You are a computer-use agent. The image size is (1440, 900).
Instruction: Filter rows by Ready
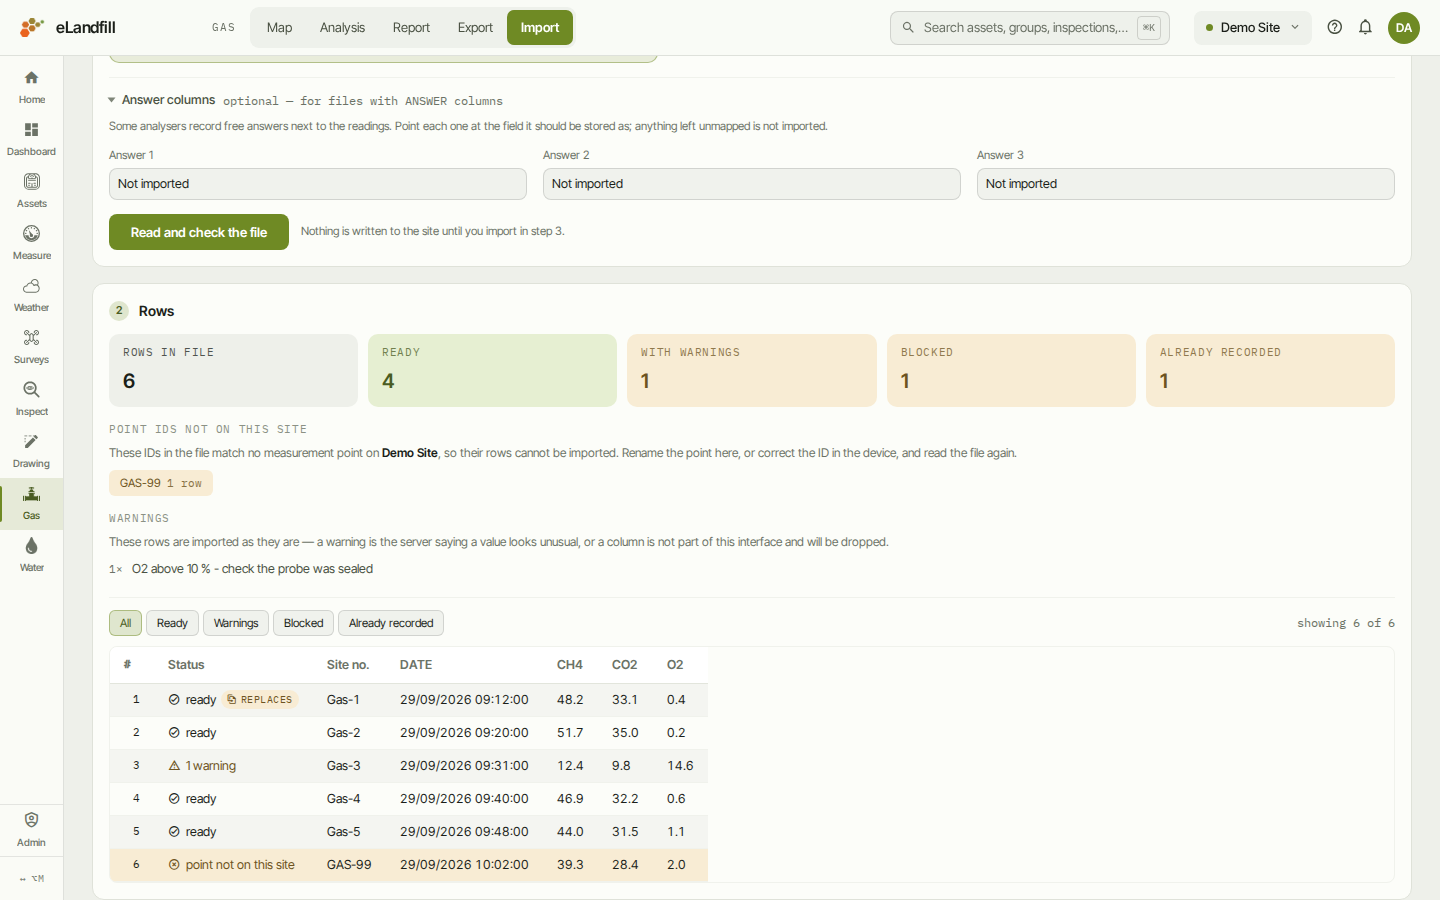(172, 623)
